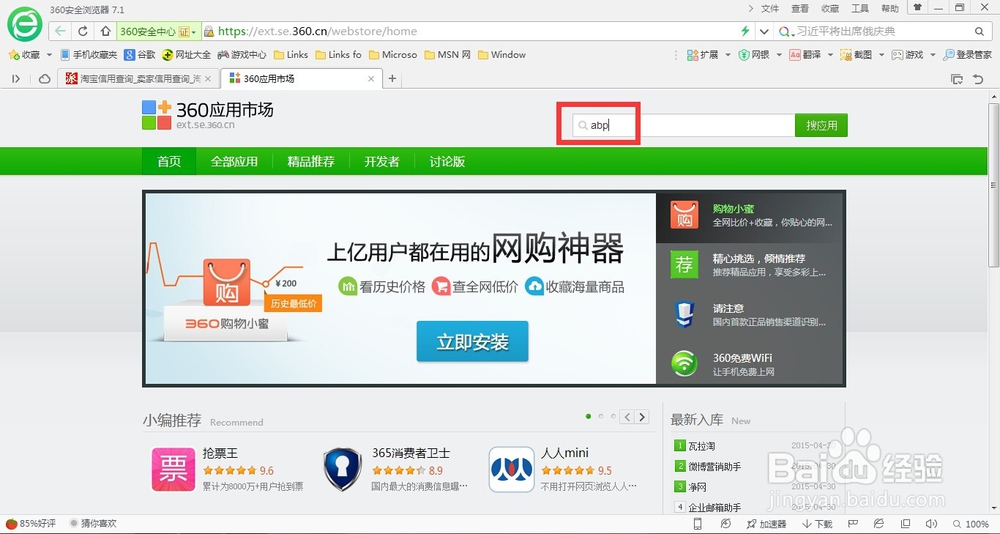This screenshot has width=1000, height=534.
Task: Open the 收藏 menu in title bar
Action: pyautogui.click(x=830, y=8)
